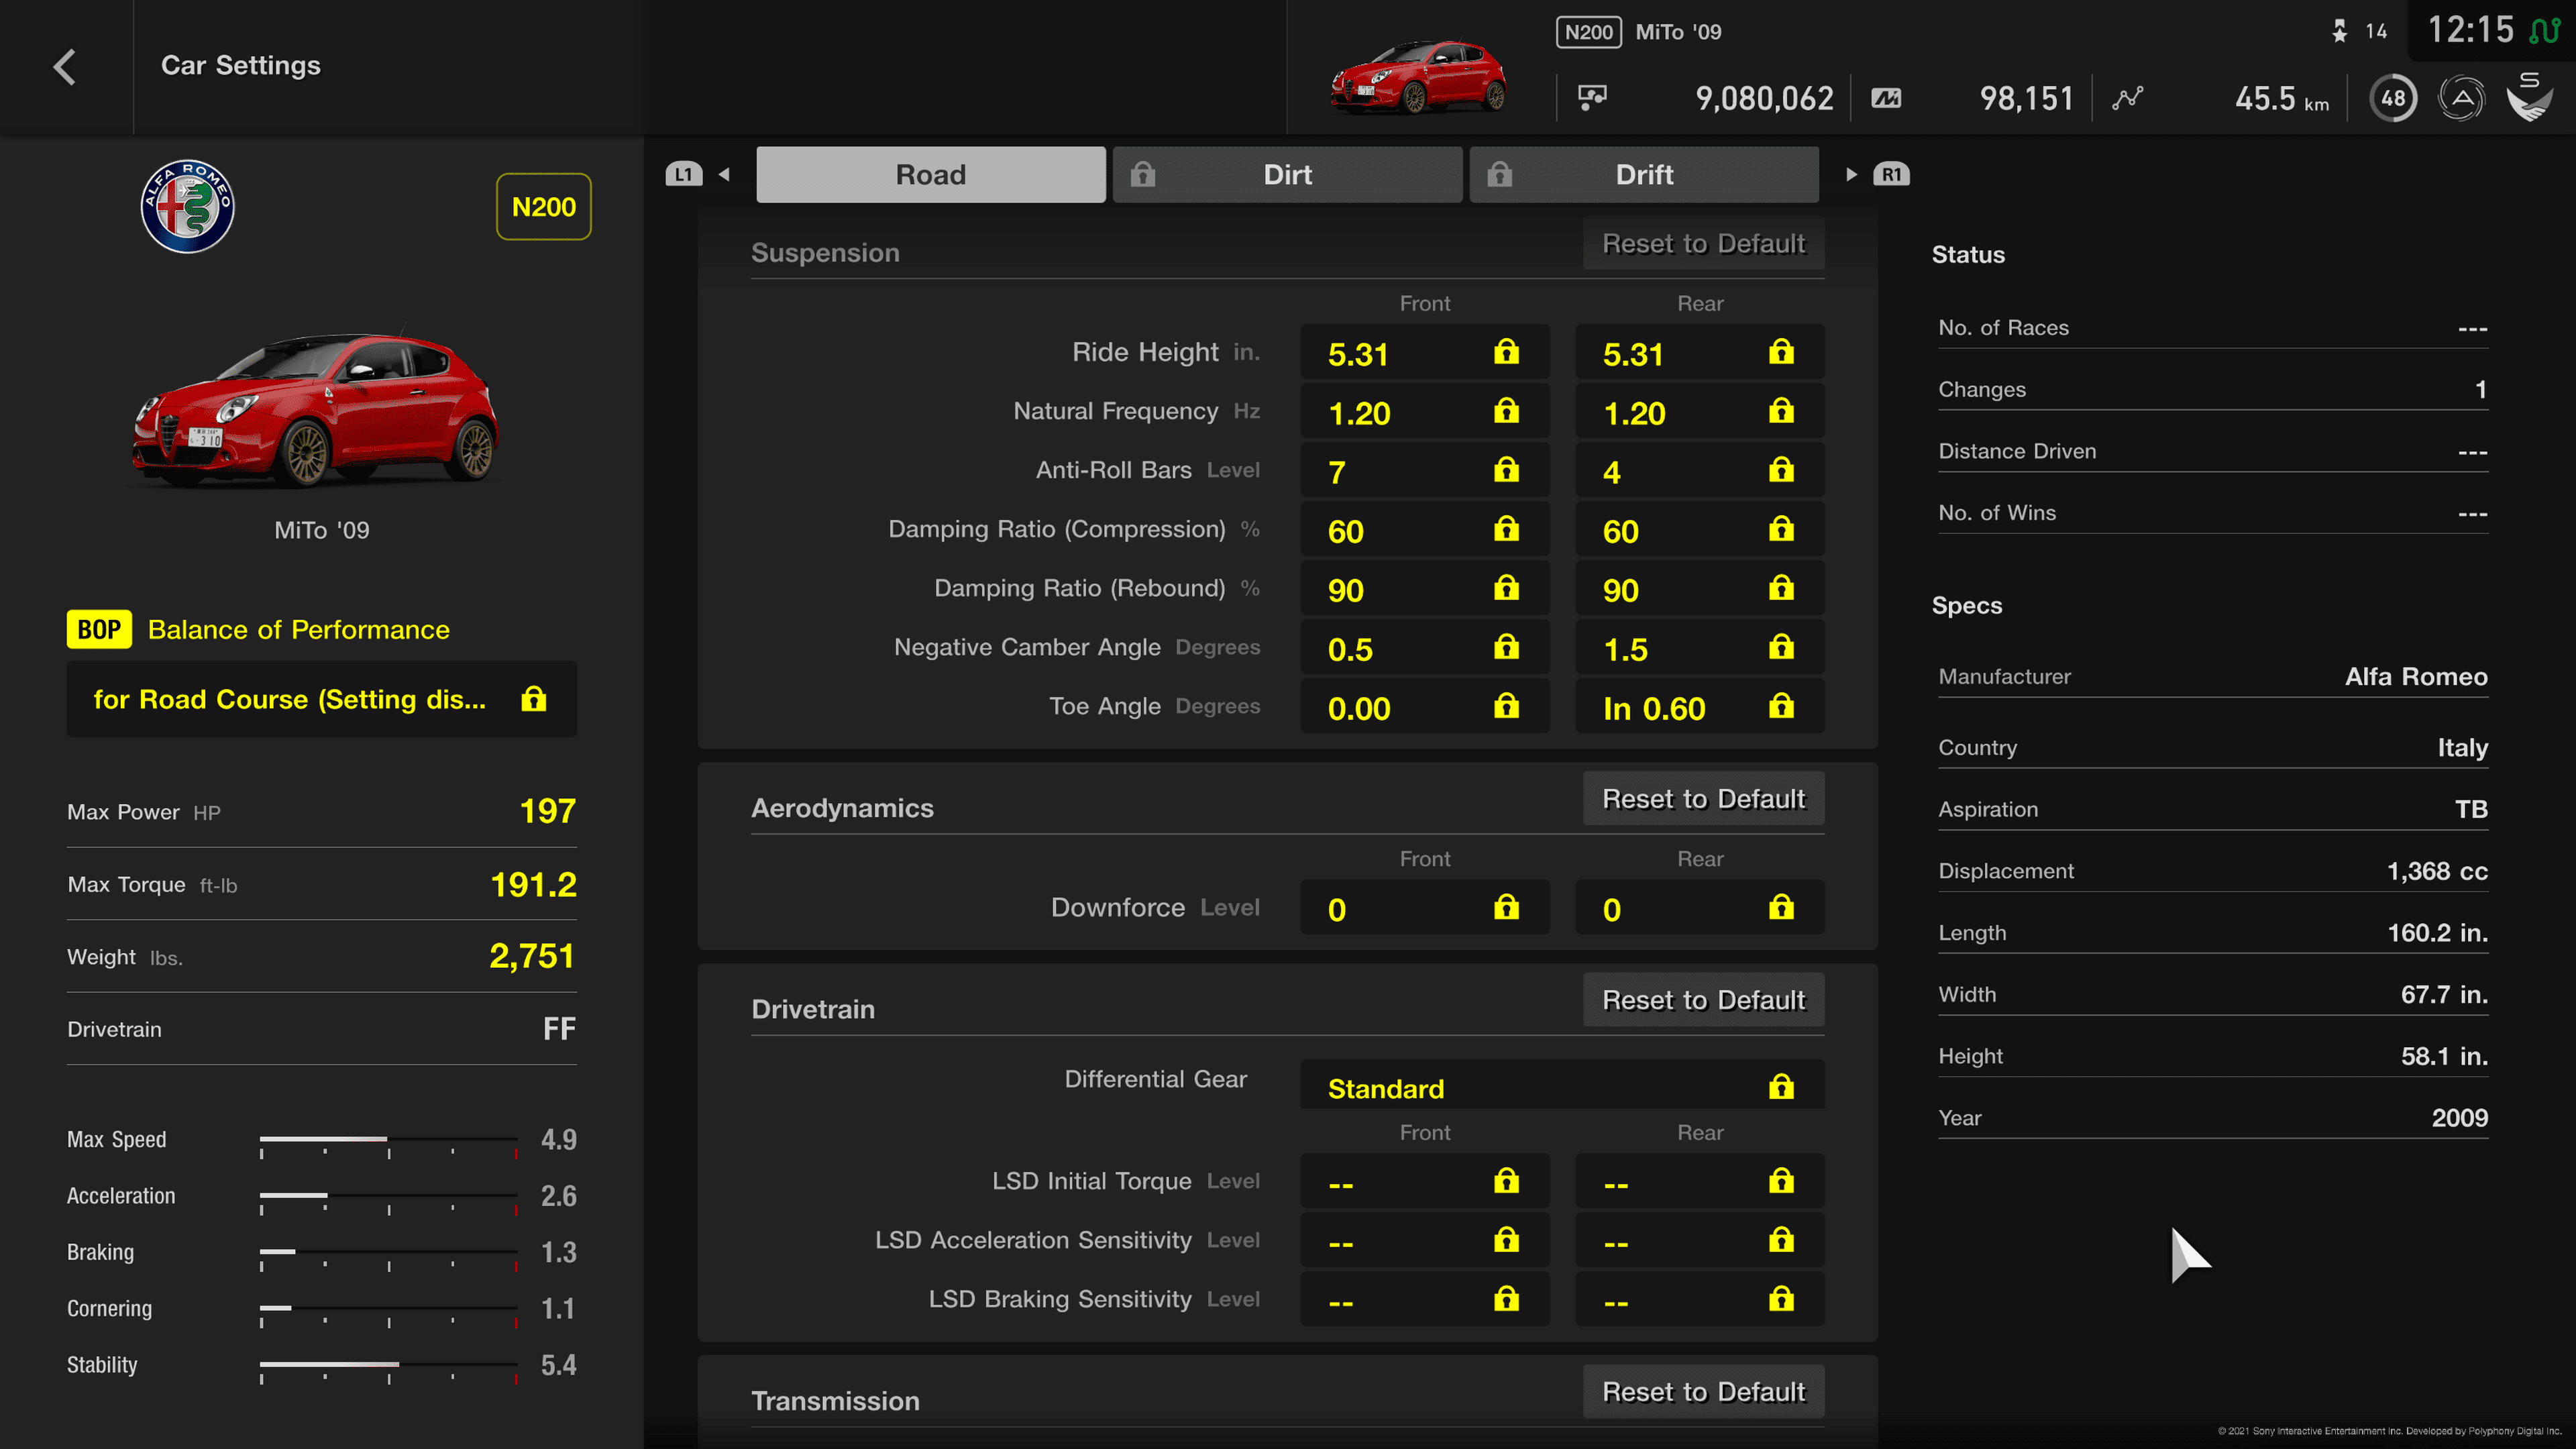Click the lock icon on Dirt tab
The image size is (2576, 1449).
pos(1143,174)
